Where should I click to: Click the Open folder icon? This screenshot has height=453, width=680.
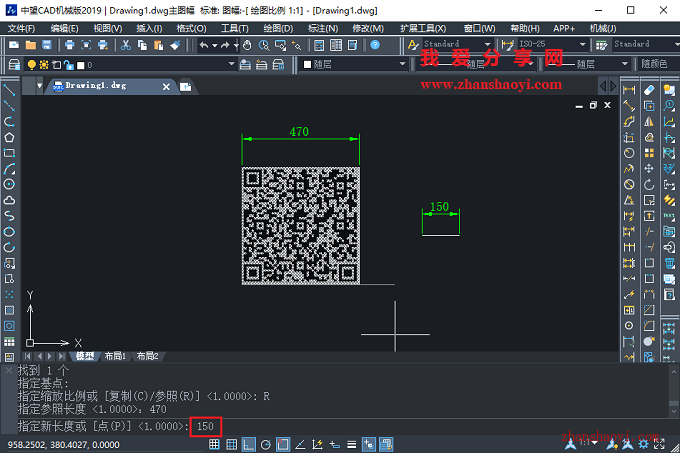click(x=30, y=45)
